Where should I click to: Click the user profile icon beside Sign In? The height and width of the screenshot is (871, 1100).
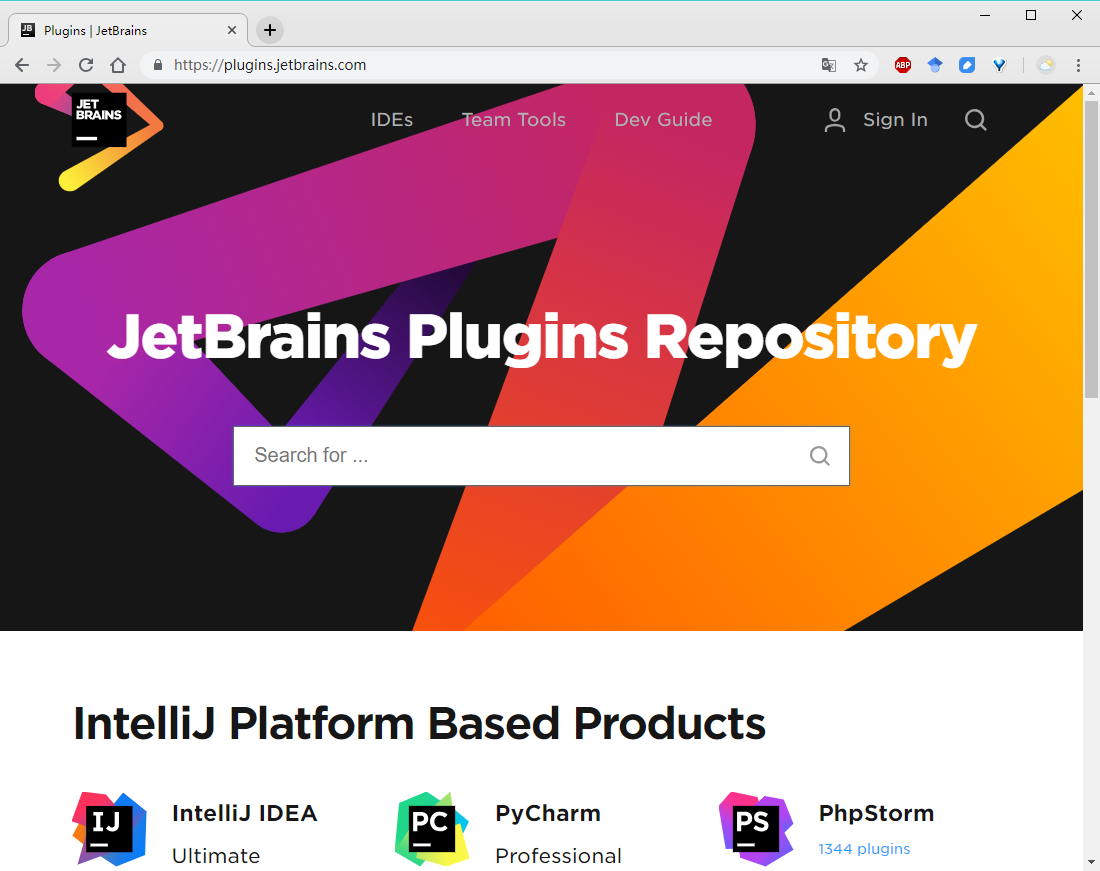834,120
